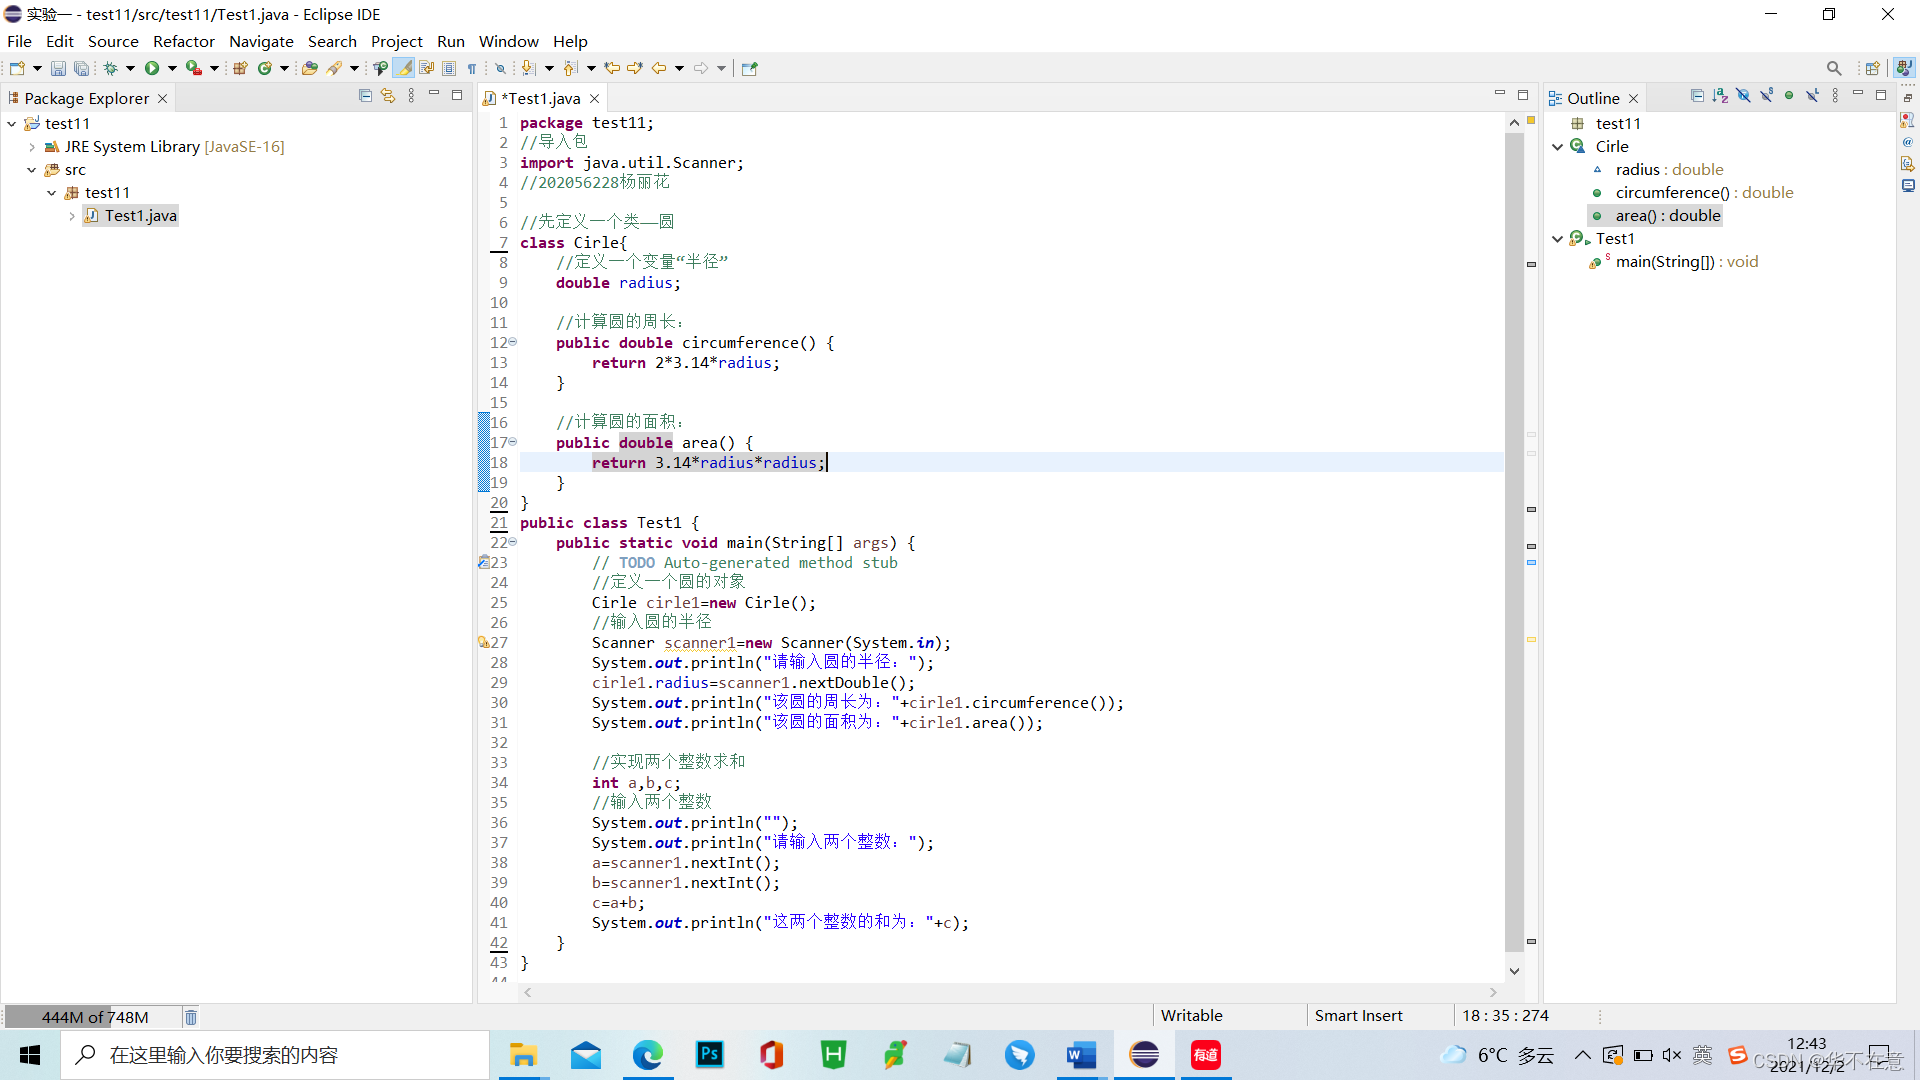This screenshot has width=1920, height=1080.
Task: Click the editor vertical scrollbar
Action: click(1514, 540)
